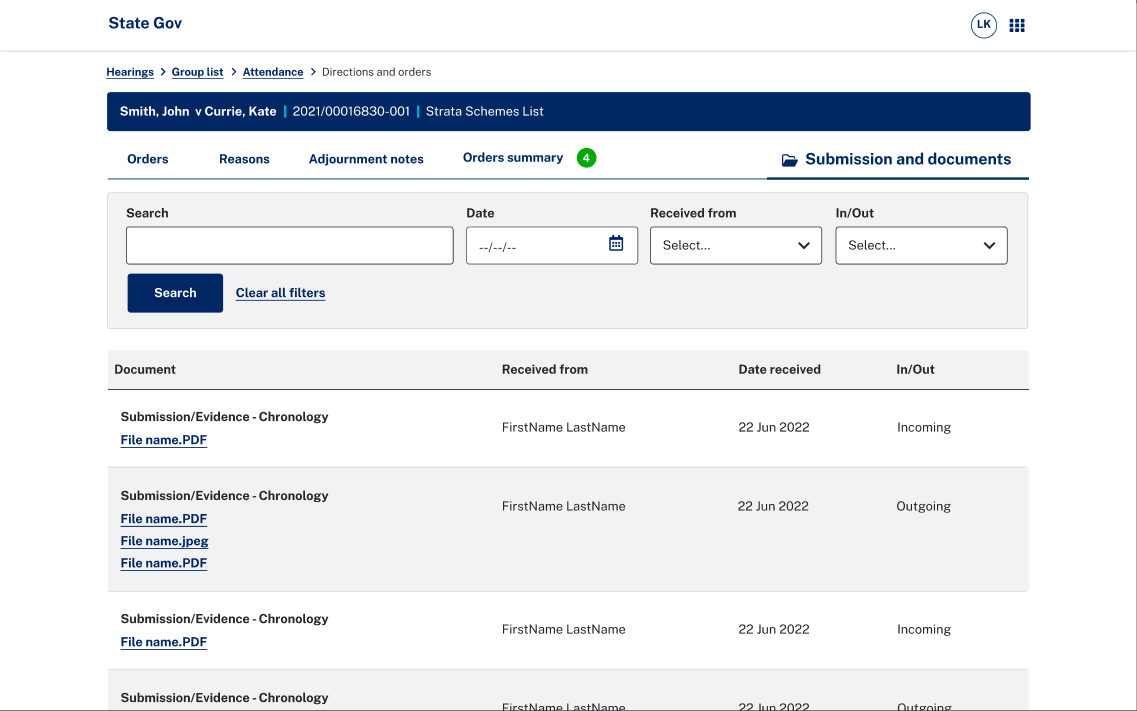Image resolution: width=1137 pixels, height=711 pixels.
Task: Click Strata Schemes List text
Action: point(484,112)
